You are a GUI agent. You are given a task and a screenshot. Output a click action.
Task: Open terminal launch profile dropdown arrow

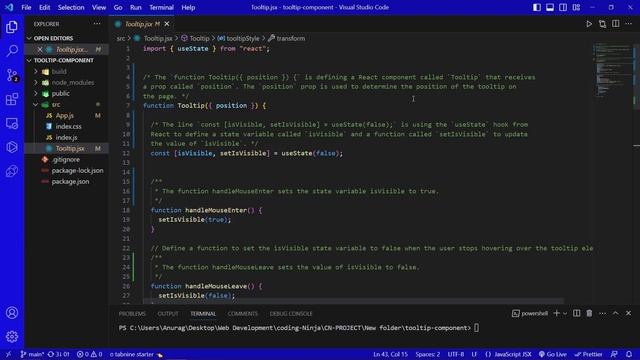coord(565,313)
